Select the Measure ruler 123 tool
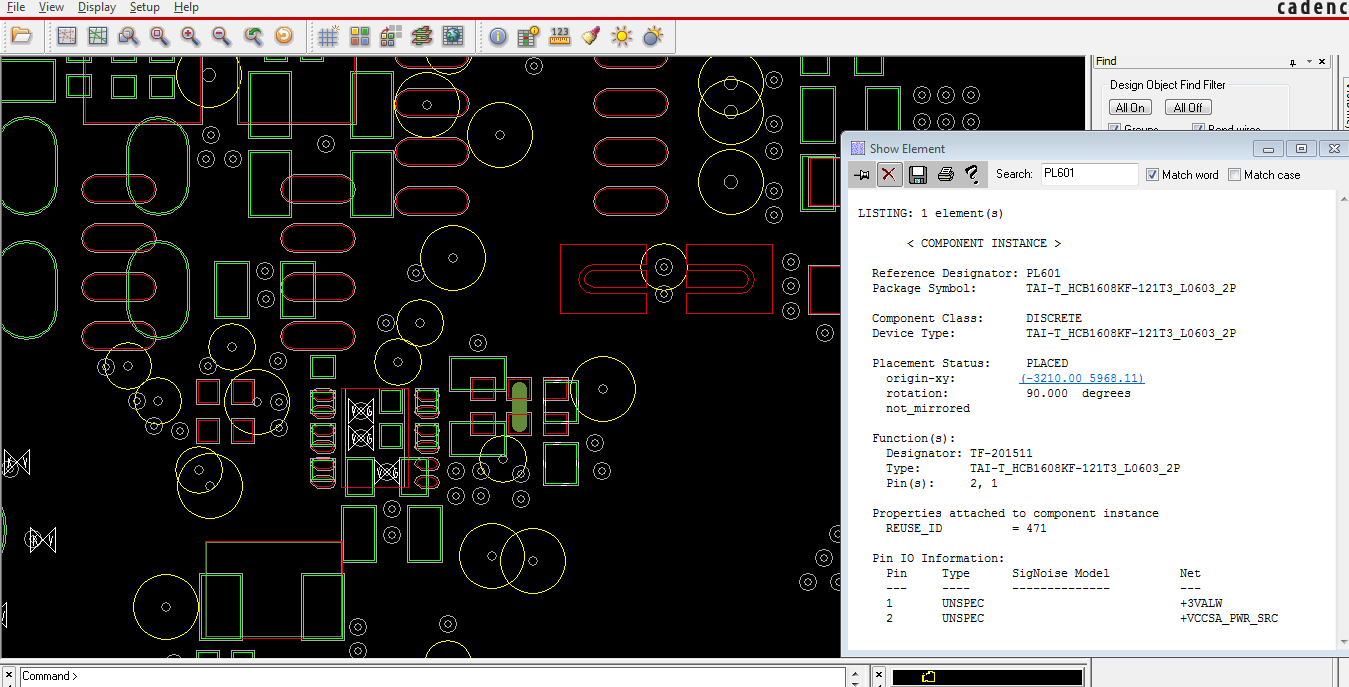Screen dimensions: 1349x687 (560, 36)
